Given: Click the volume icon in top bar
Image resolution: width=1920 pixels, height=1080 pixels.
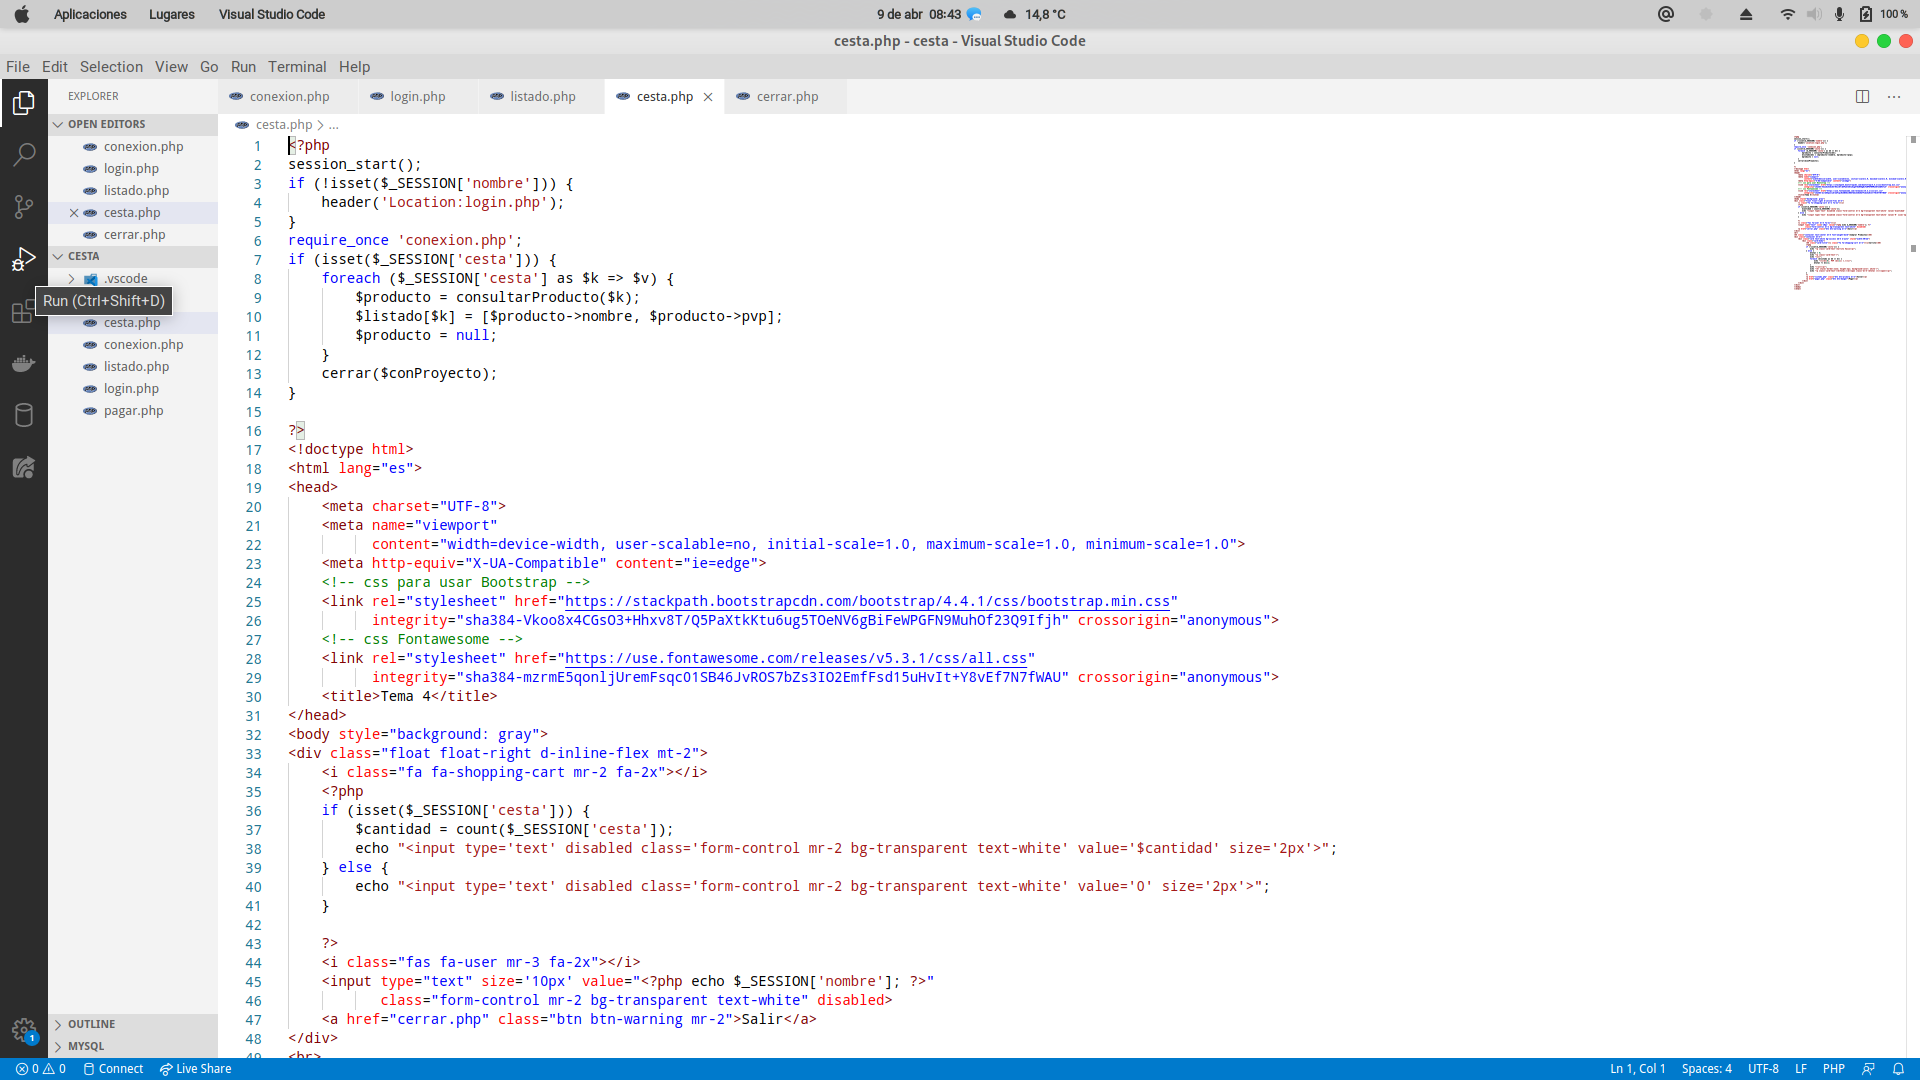Looking at the screenshot, I should click(x=1814, y=14).
